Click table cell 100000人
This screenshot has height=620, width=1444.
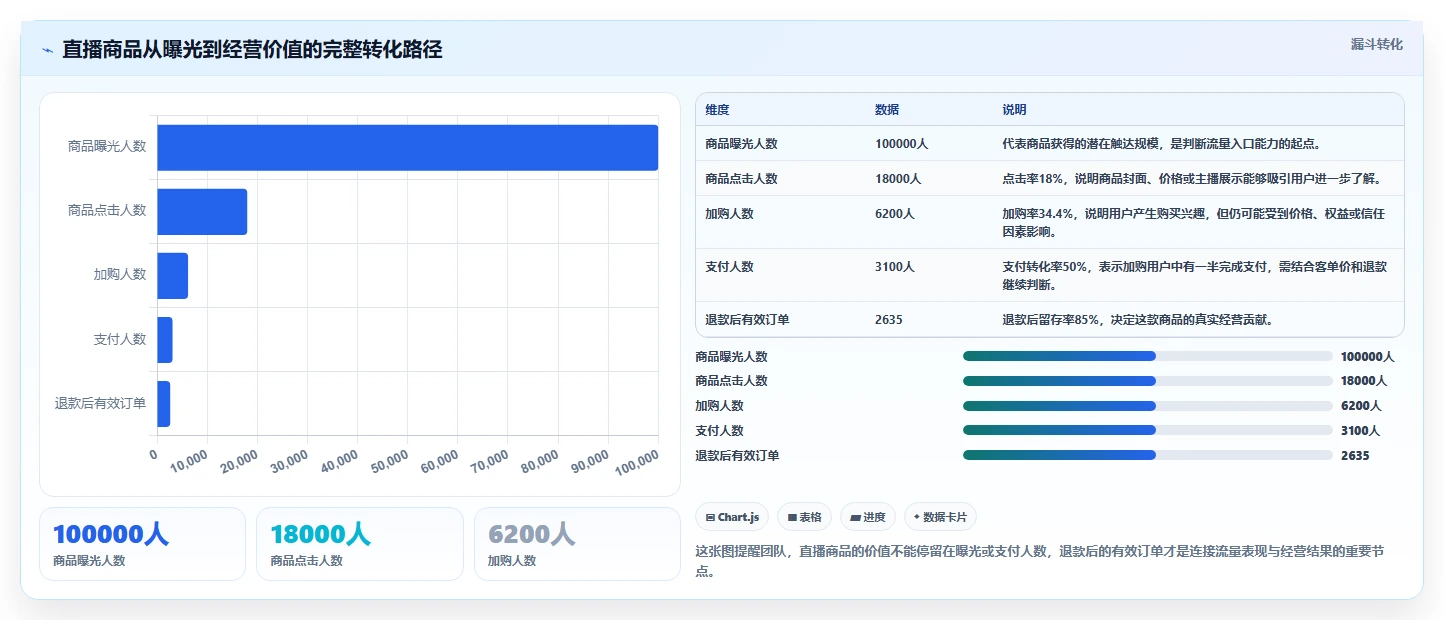(x=902, y=144)
